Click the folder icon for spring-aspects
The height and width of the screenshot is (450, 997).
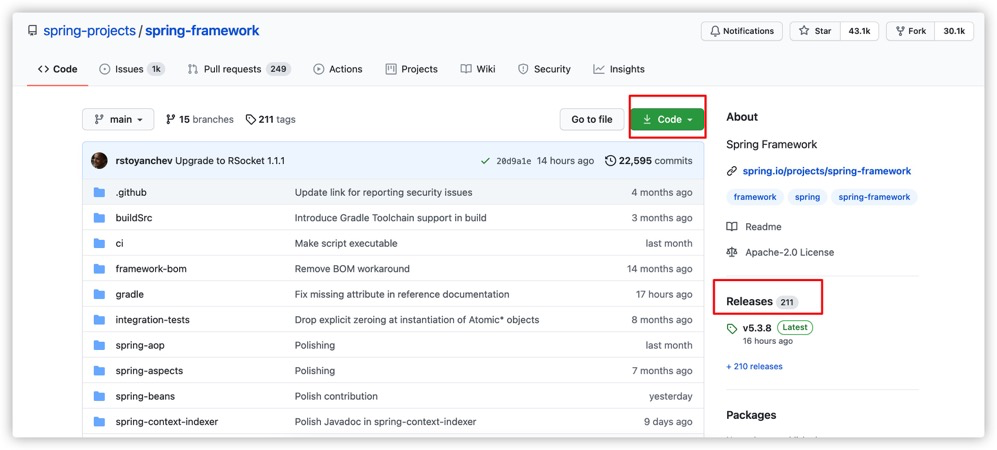[99, 371]
